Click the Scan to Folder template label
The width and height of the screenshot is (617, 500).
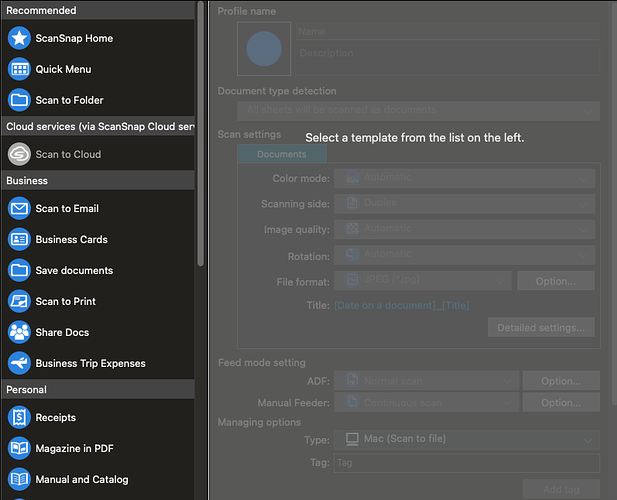pyautogui.click(x=69, y=100)
